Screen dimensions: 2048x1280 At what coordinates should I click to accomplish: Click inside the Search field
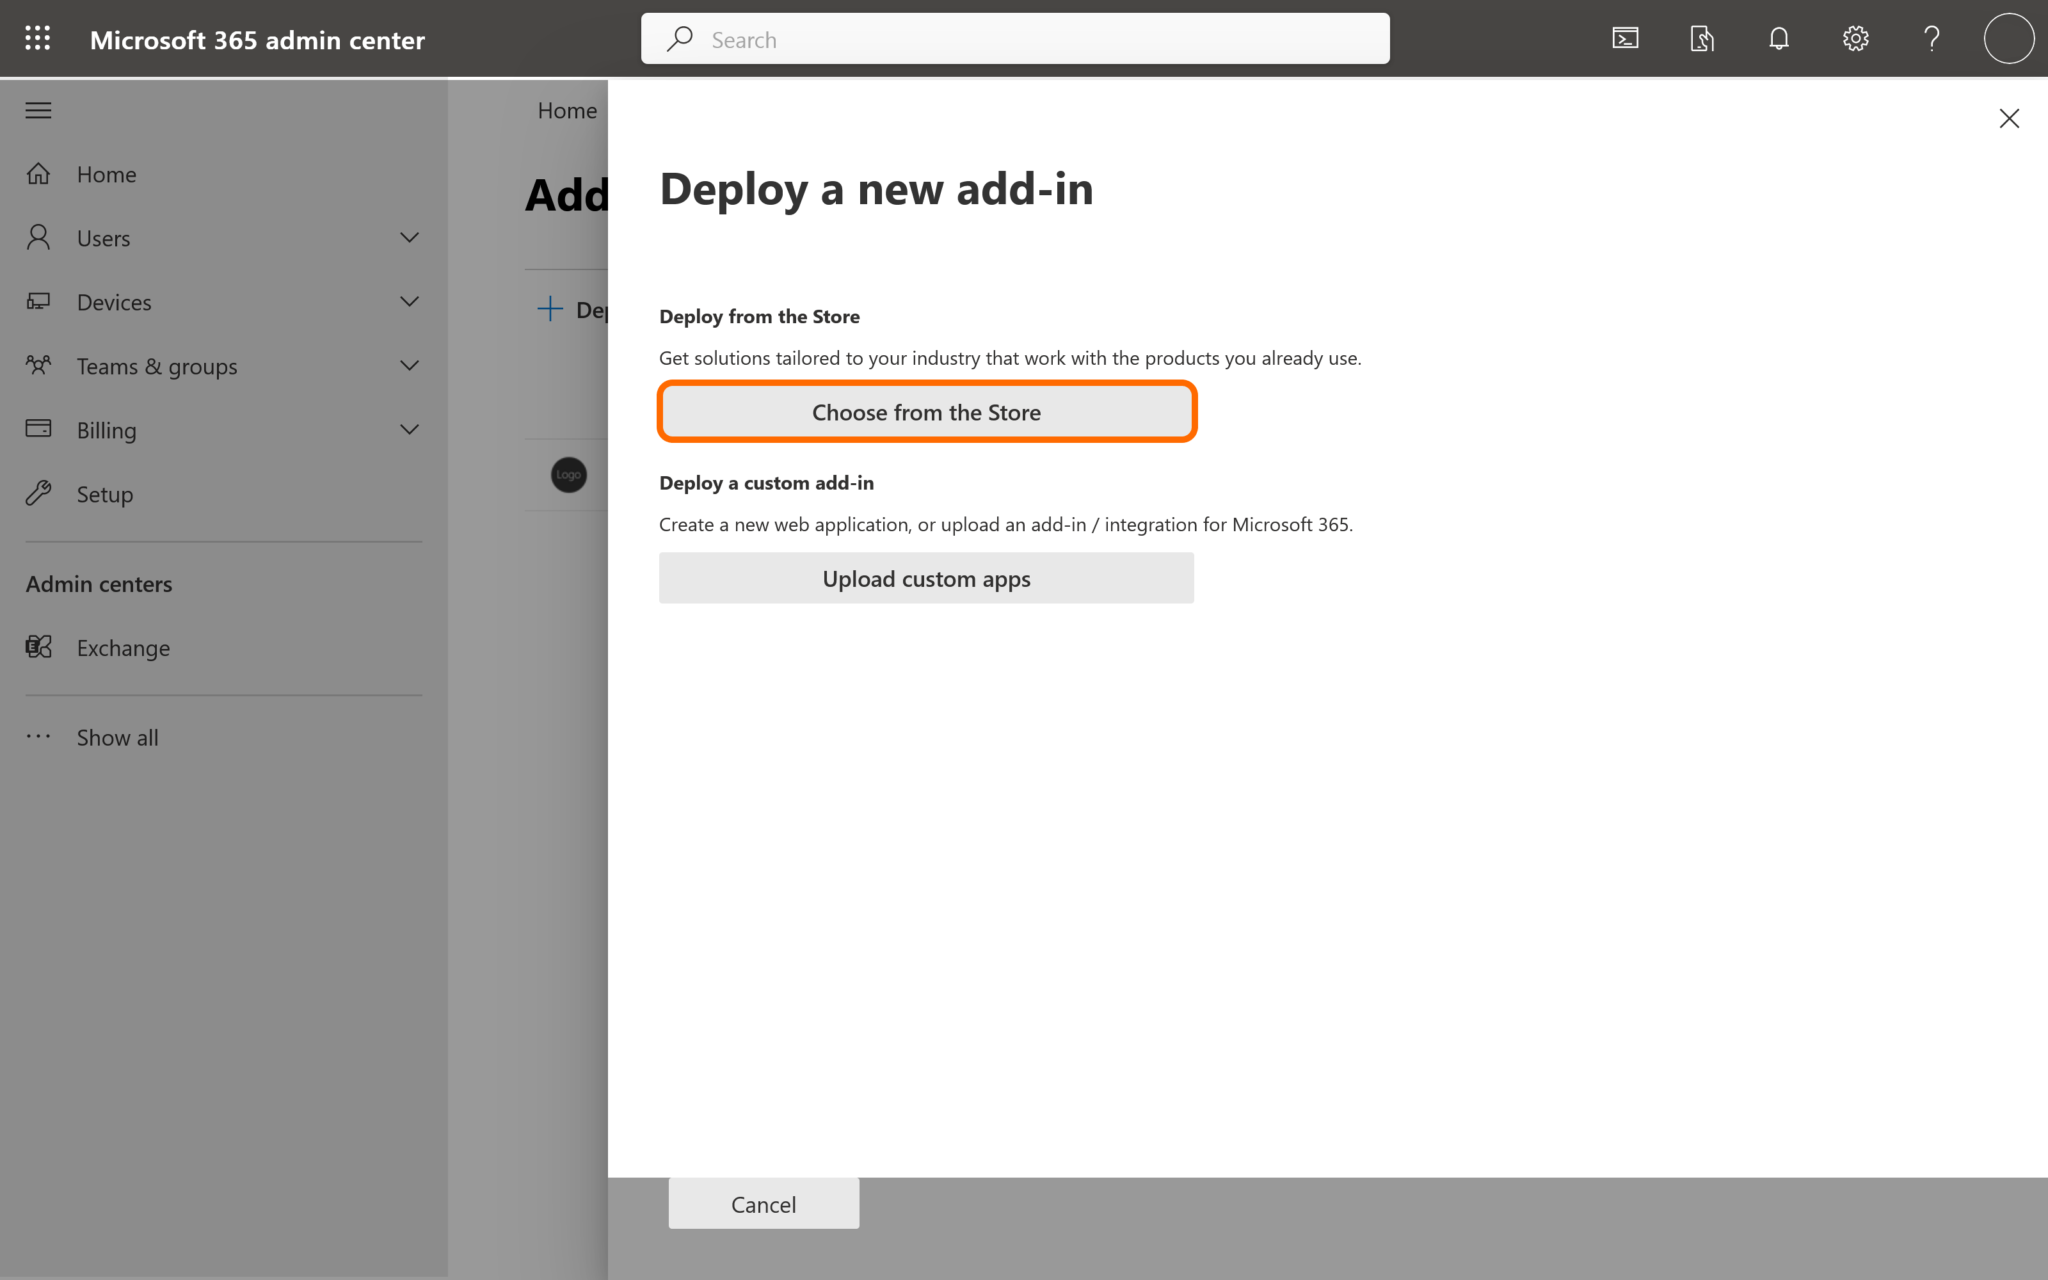pyautogui.click(x=1015, y=38)
